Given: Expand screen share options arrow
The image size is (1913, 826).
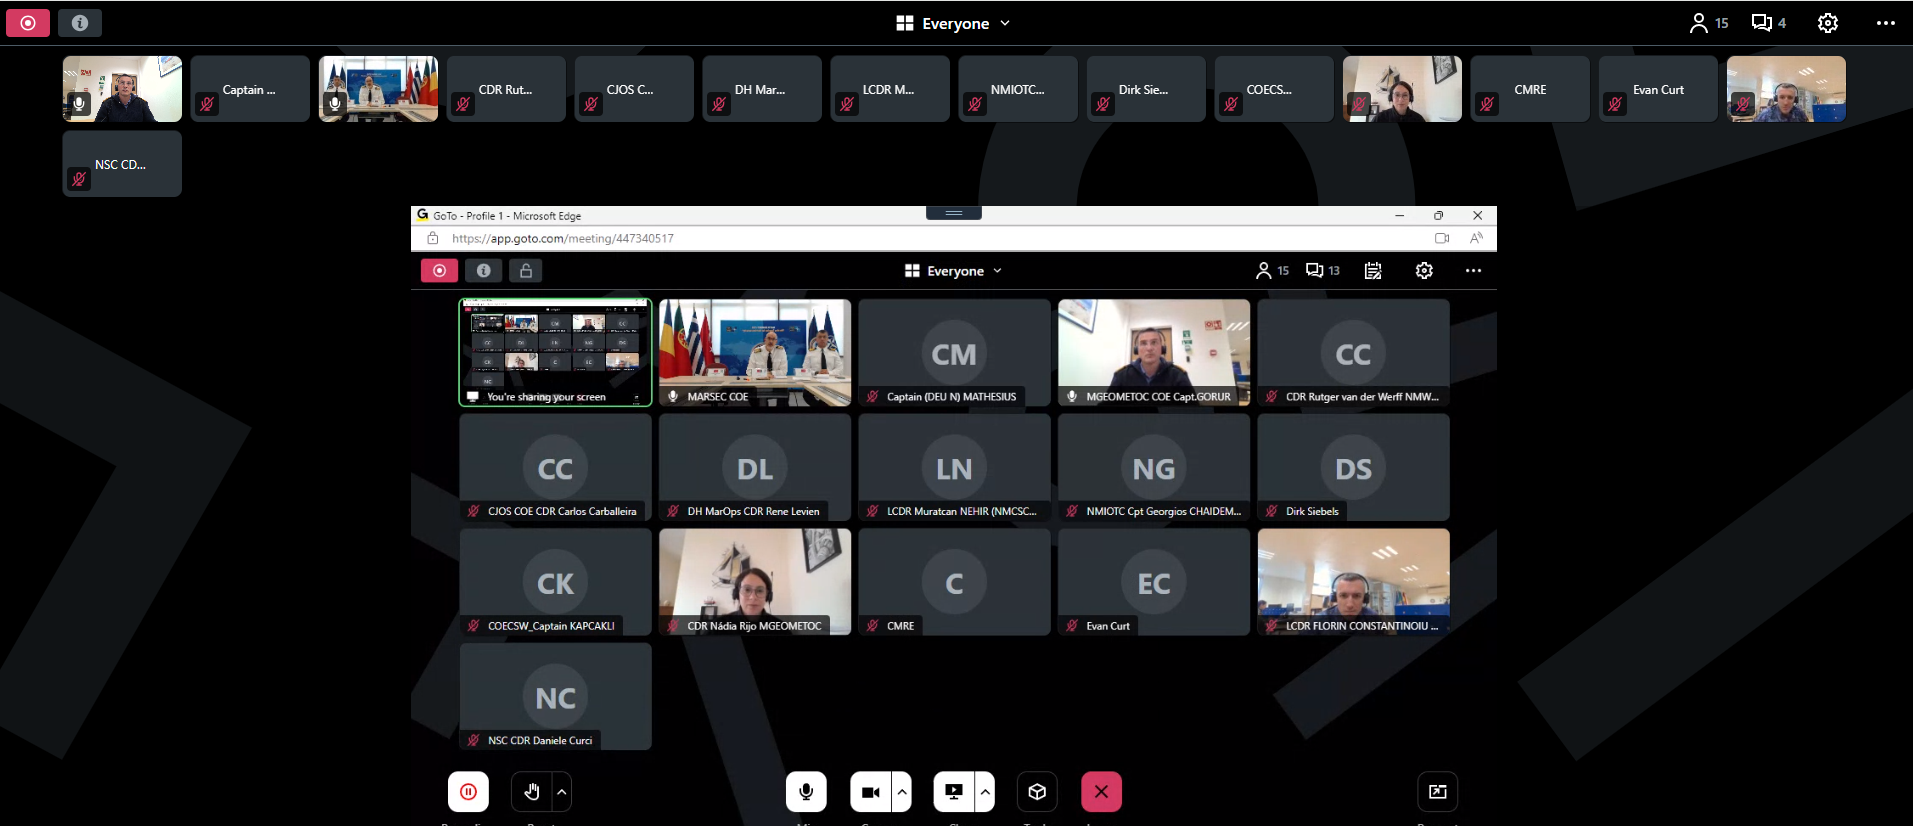Looking at the screenshot, I should pos(986,792).
